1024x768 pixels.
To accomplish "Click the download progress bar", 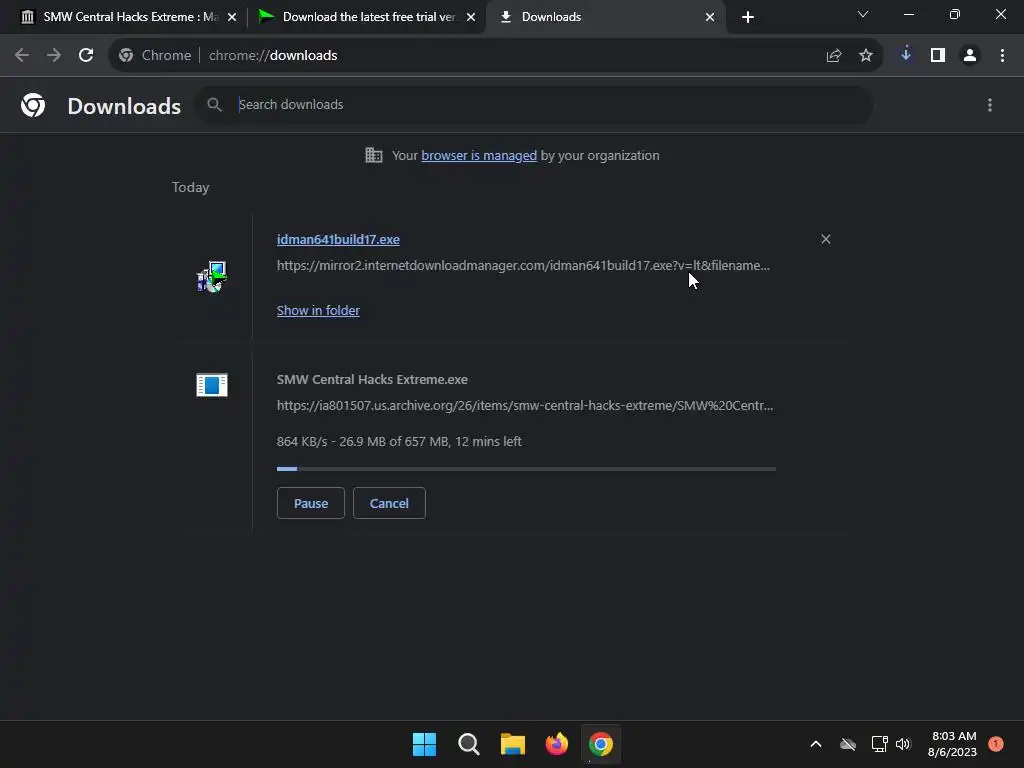I will click(526, 469).
